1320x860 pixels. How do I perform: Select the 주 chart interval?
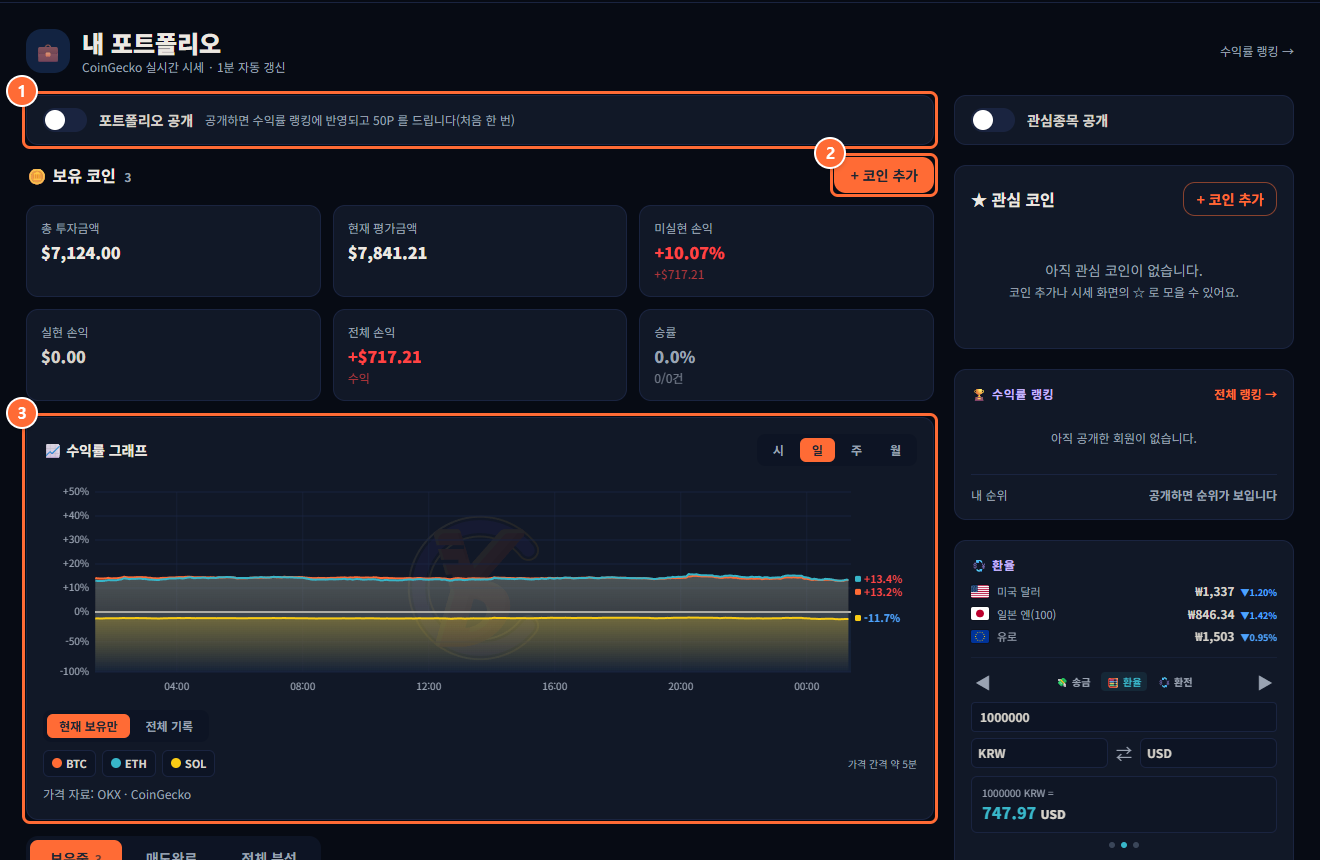[x=856, y=450]
